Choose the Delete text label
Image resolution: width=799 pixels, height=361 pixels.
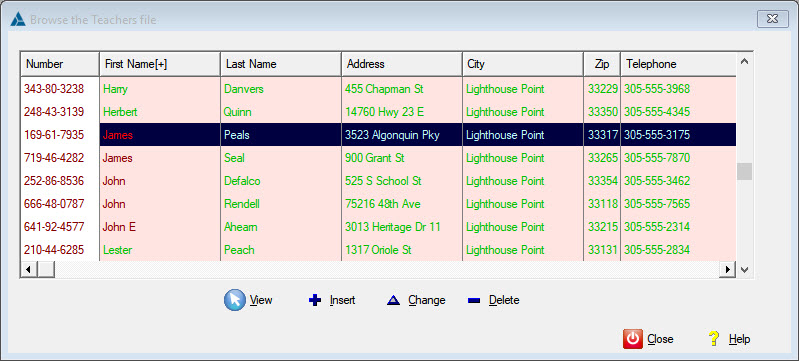504,300
